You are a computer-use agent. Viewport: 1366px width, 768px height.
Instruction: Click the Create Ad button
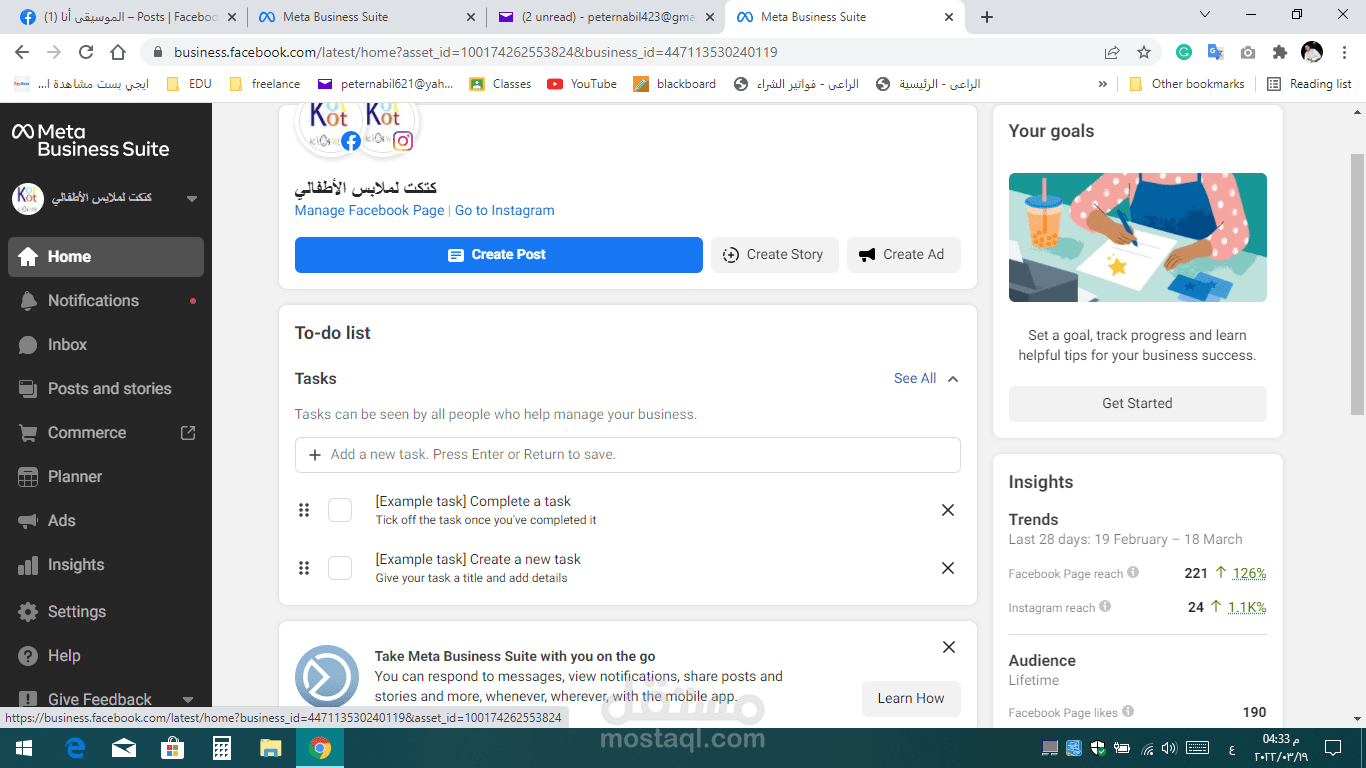coord(903,255)
